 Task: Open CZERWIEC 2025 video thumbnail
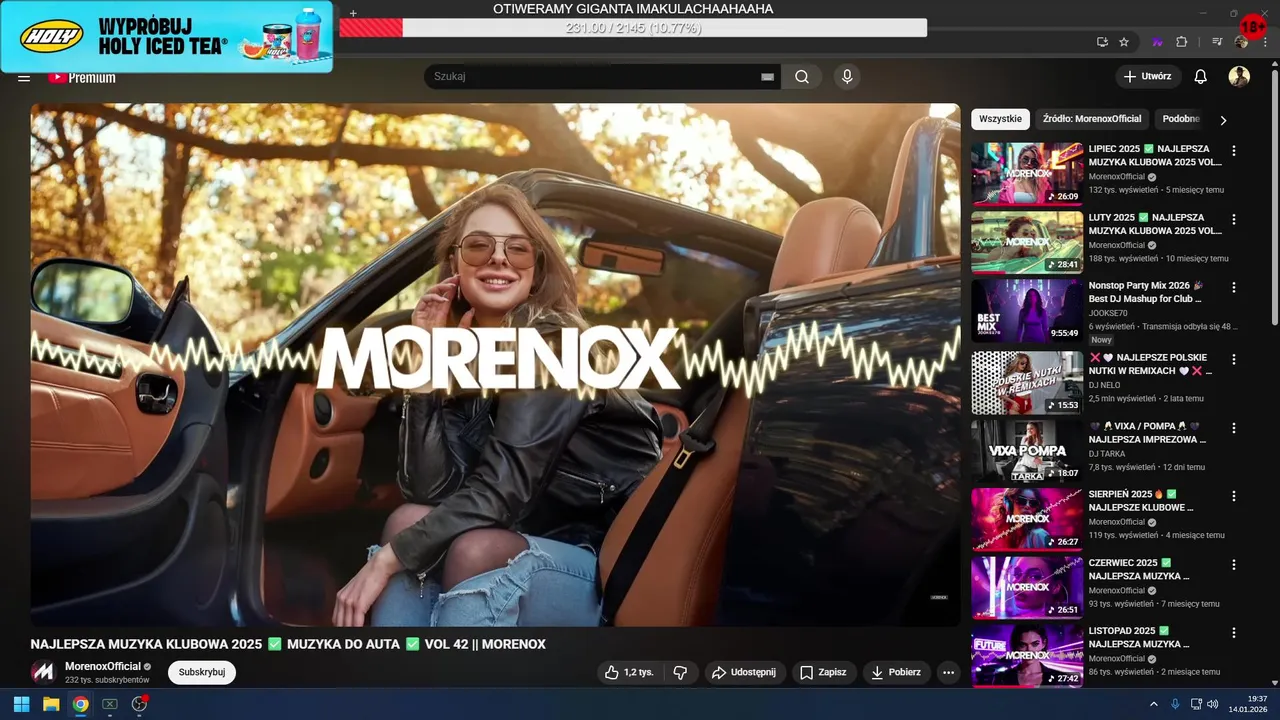click(x=1027, y=588)
